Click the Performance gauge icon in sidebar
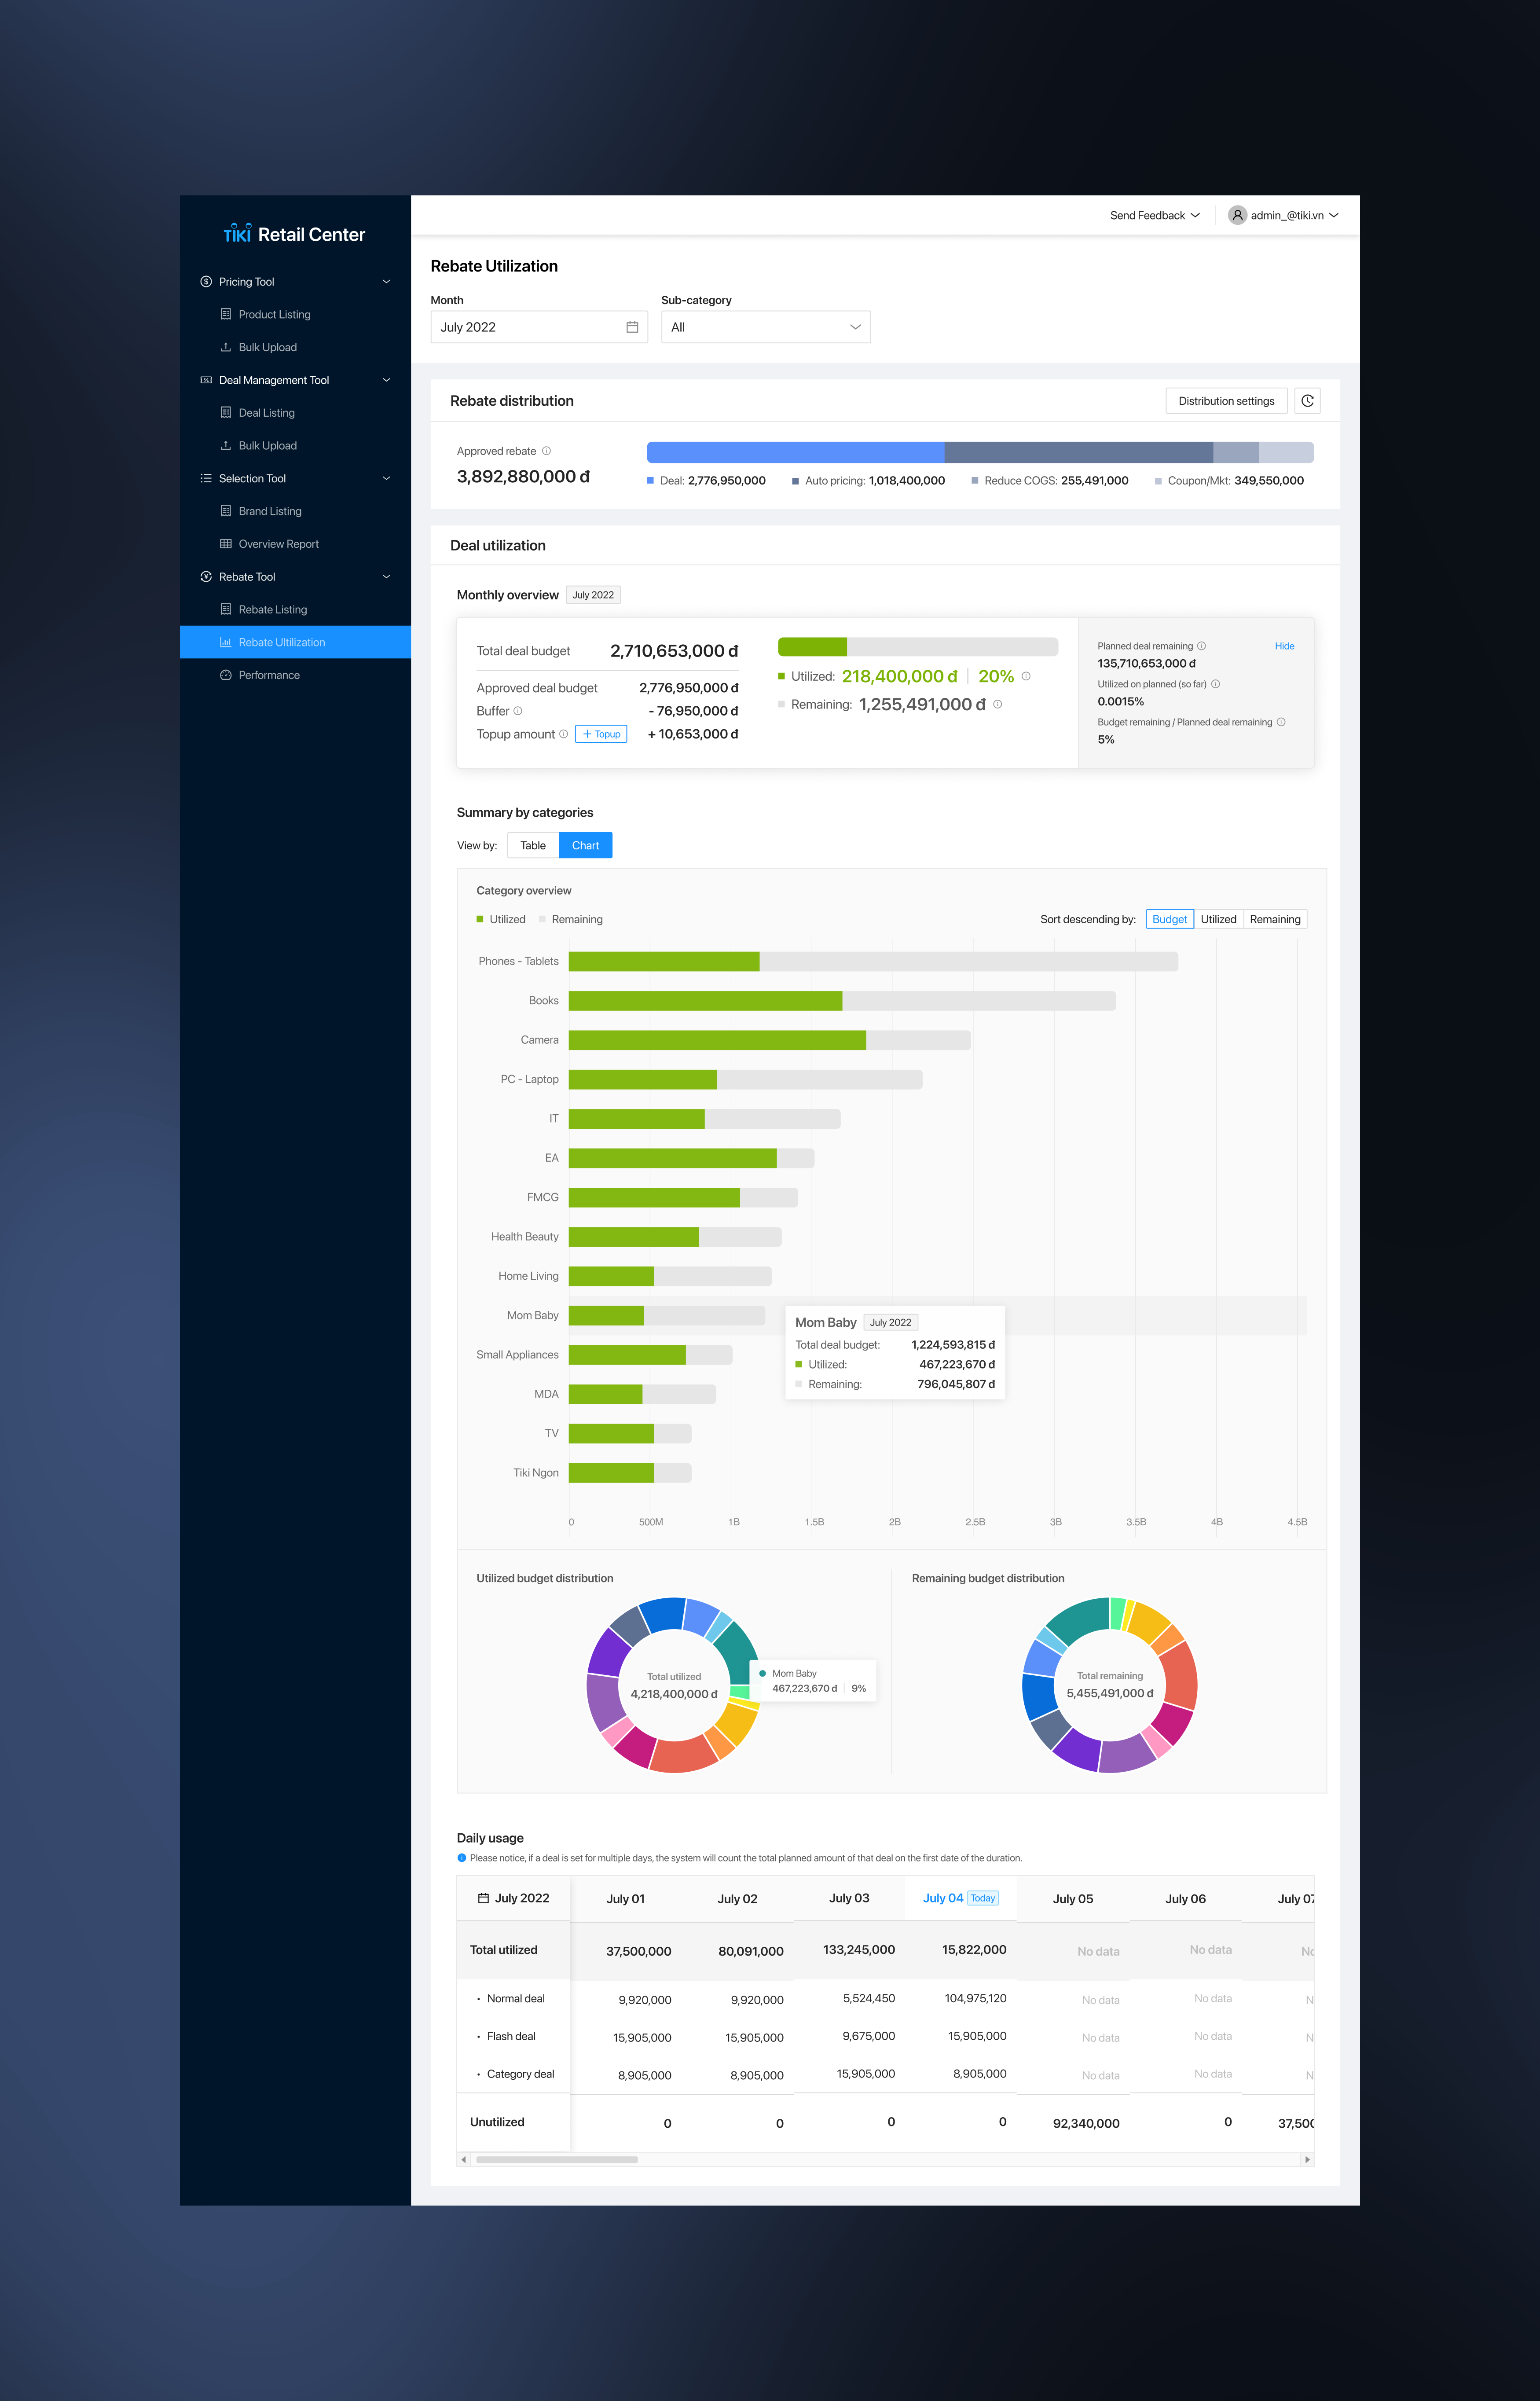 [226, 675]
